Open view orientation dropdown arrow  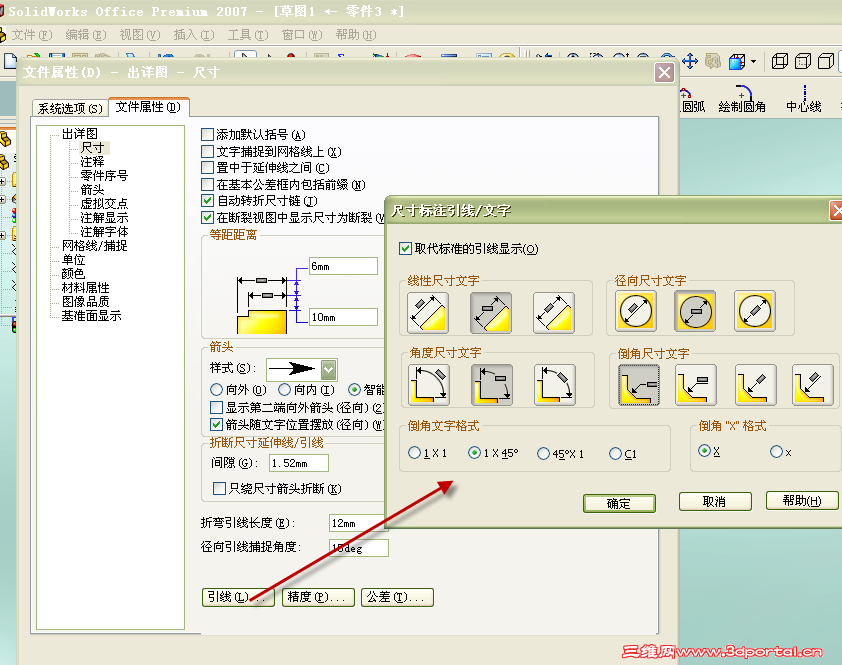click(x=754, y=62)
